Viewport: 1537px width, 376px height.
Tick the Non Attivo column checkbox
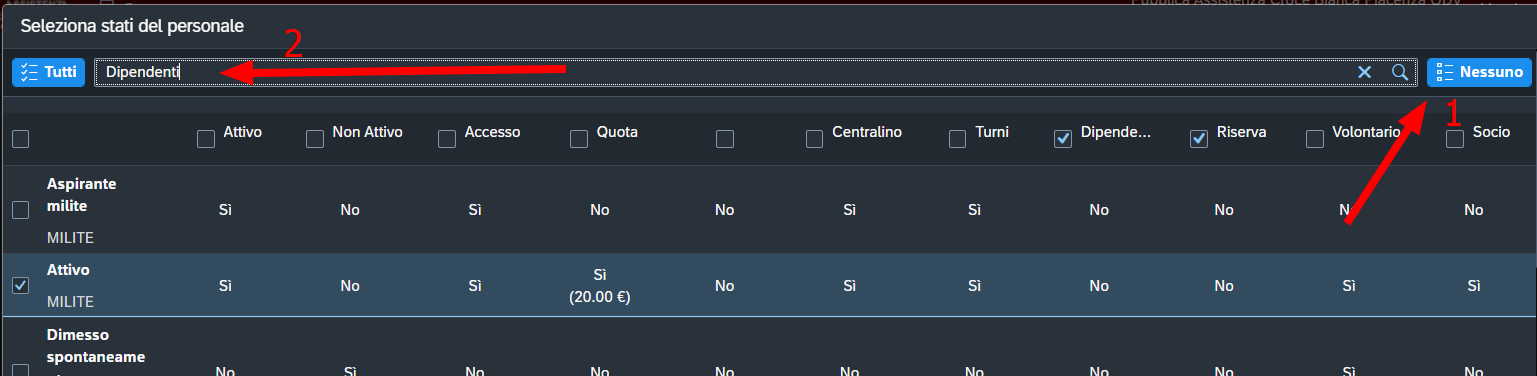(x=315, y=139)
